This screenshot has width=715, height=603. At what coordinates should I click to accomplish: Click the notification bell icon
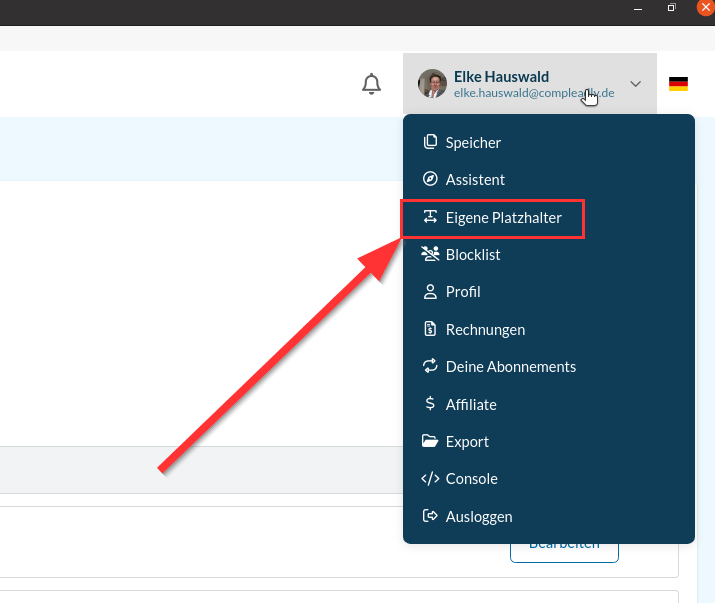click(x=371, y=84)
